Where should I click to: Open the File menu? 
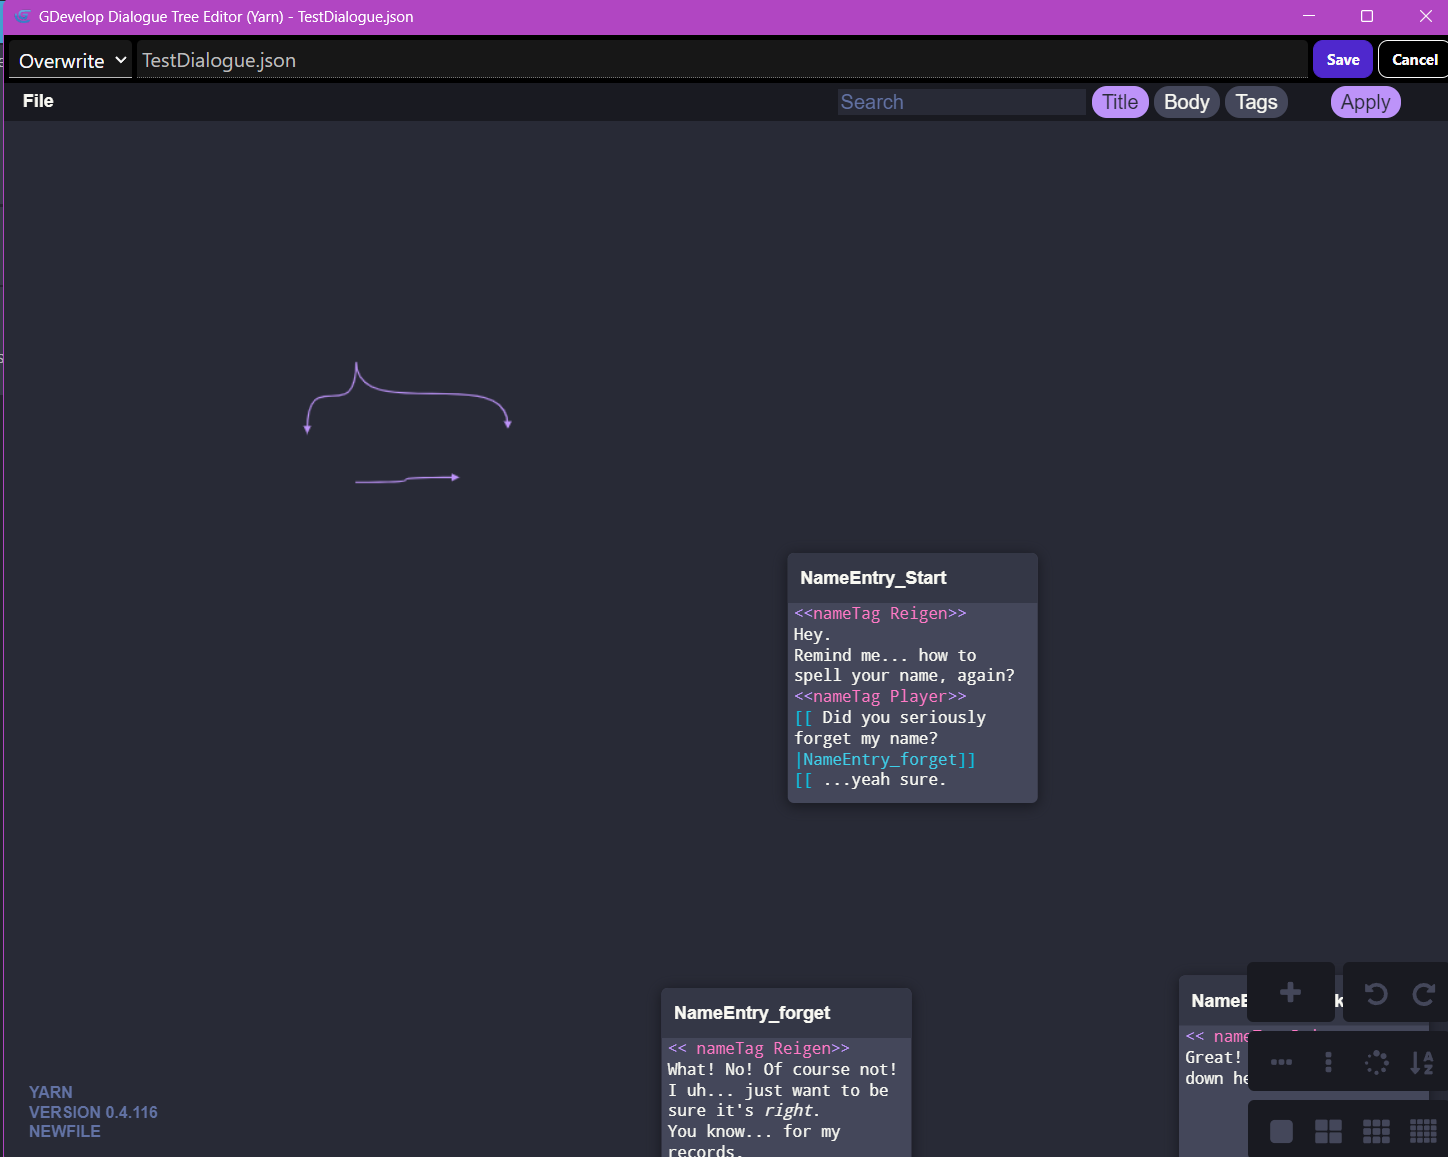(x=38, y=100)
